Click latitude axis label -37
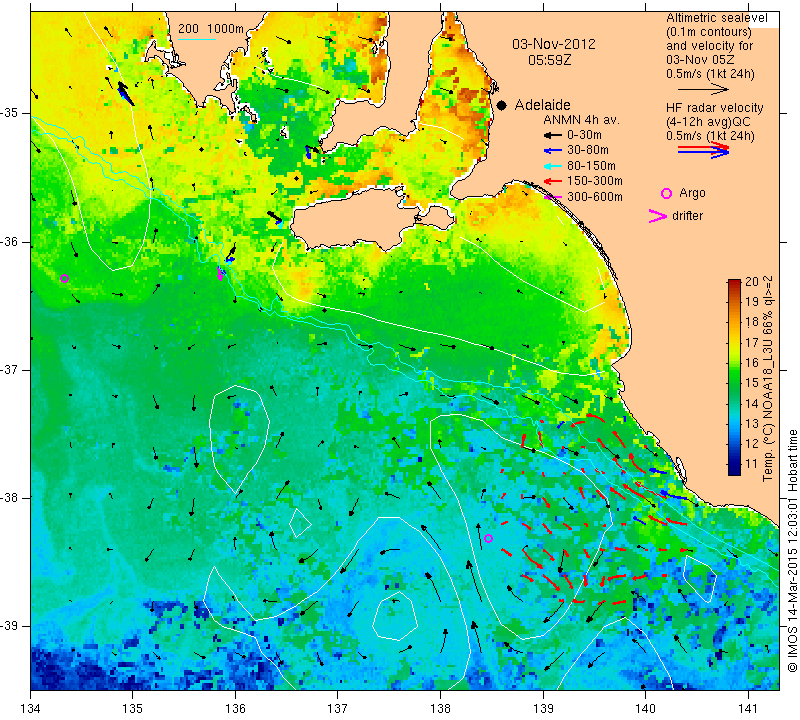 [x=10, y=369]
